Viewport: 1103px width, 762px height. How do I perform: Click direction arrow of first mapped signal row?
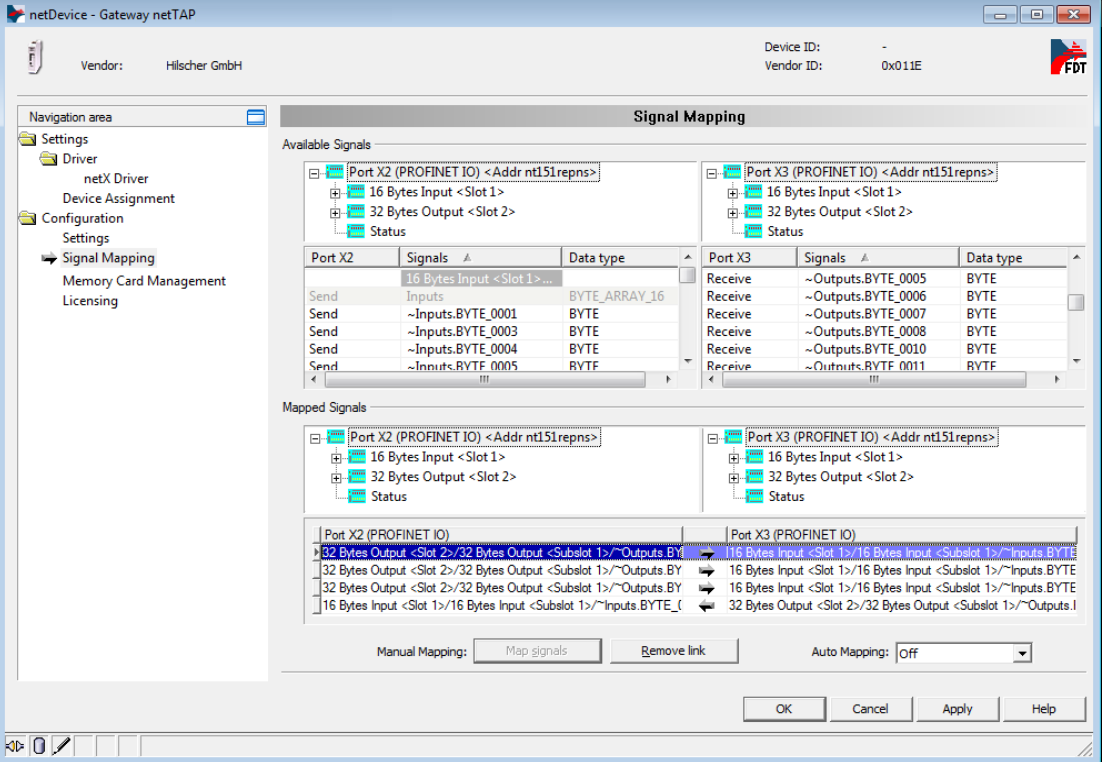point(706,553)
